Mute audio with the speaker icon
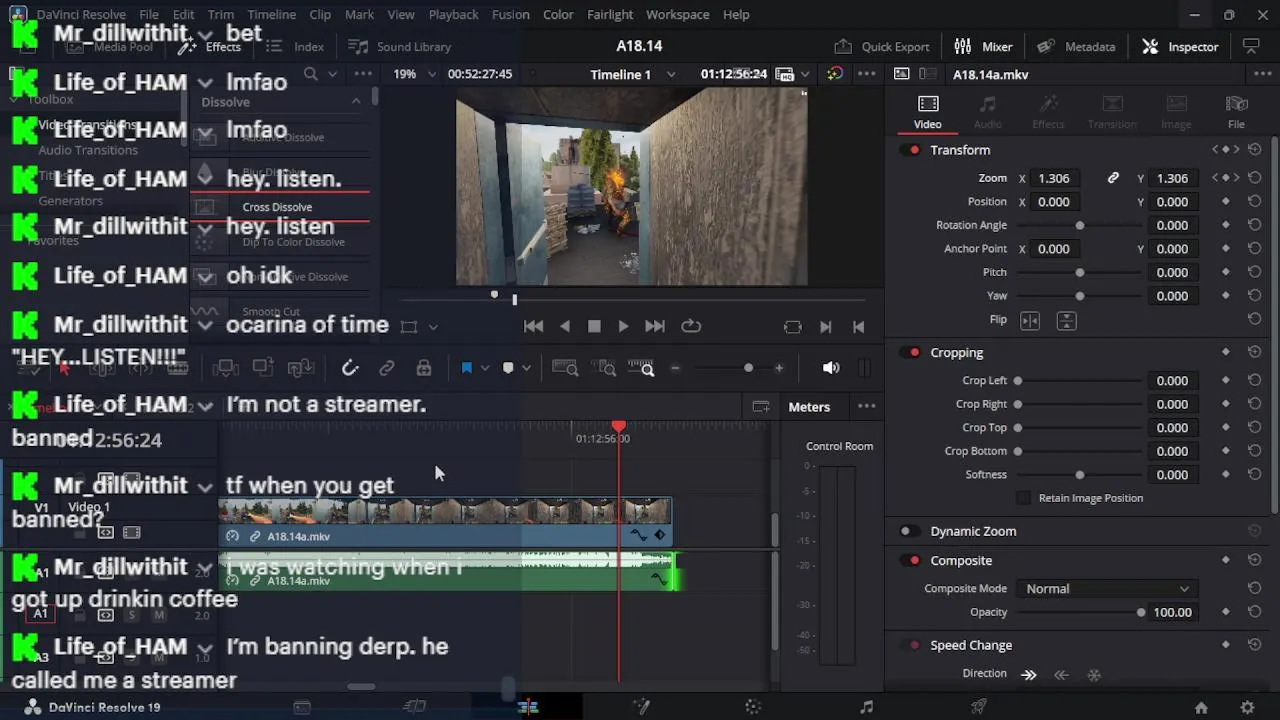The height and width of the screenshot is (720, 1280). [x=831, y=368]
